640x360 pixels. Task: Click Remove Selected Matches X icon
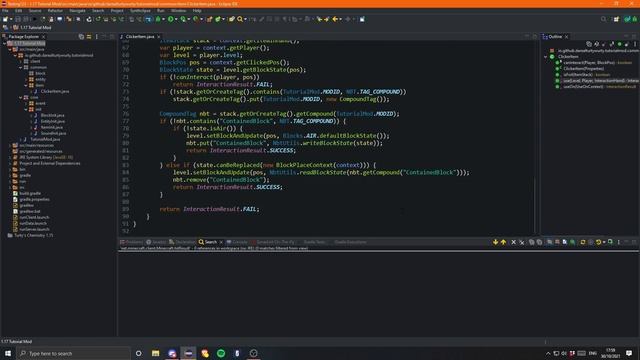point(513,242)
